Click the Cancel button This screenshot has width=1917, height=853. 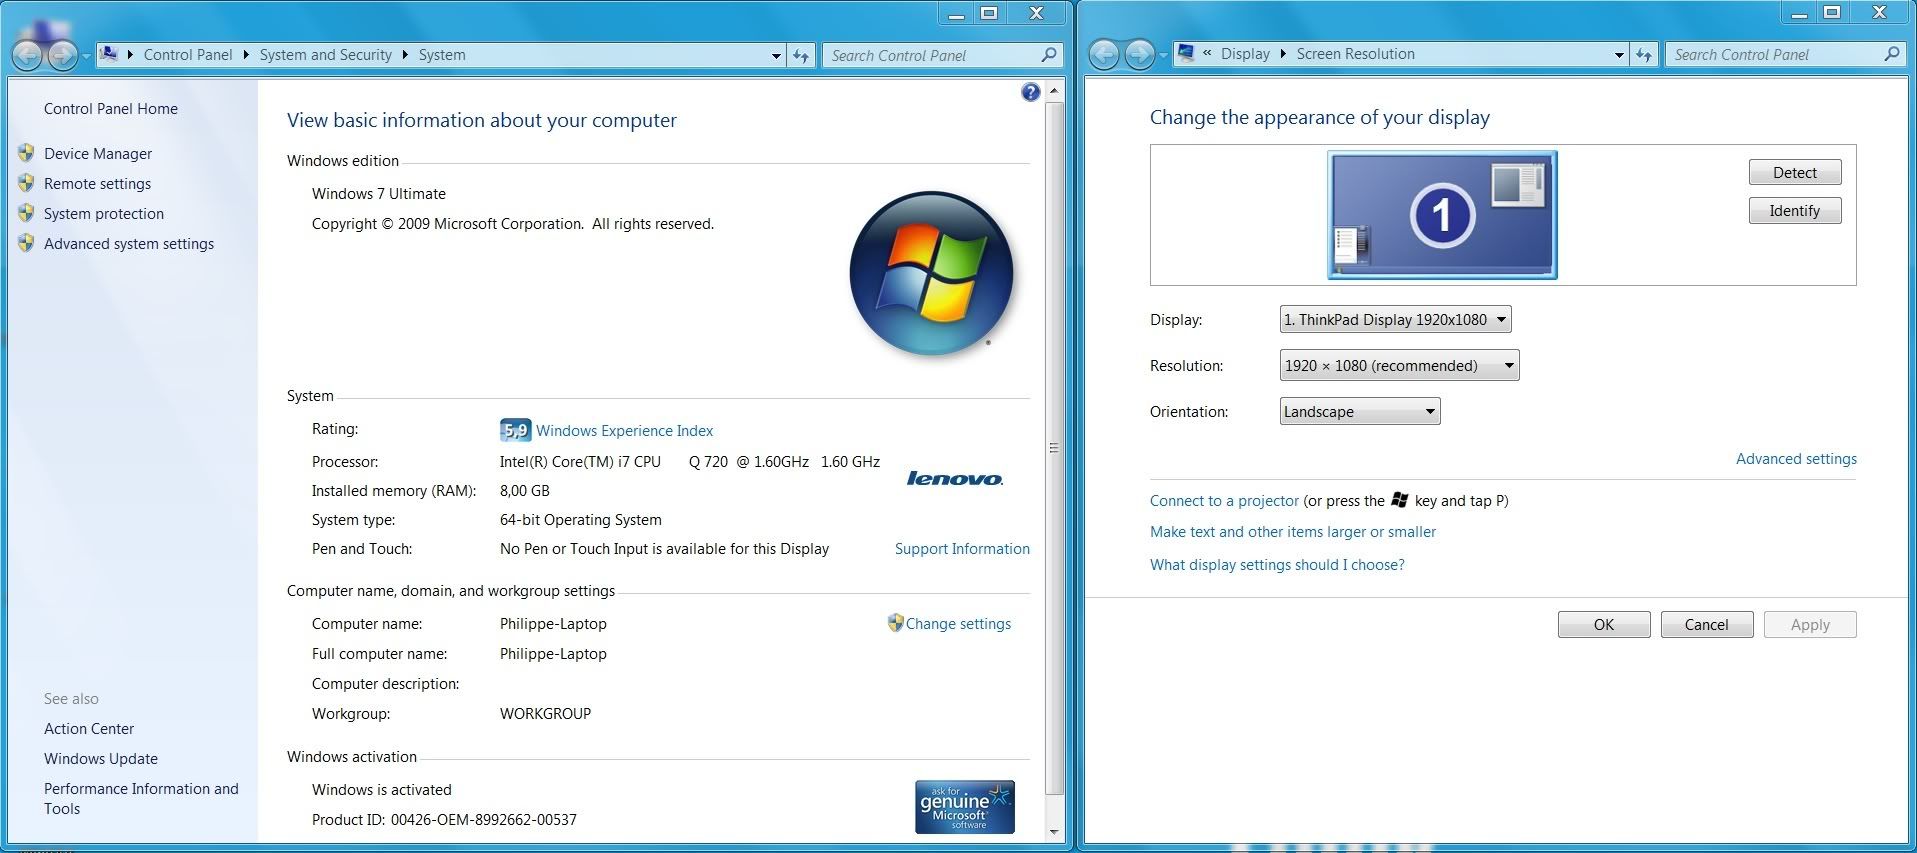click(x=1706, y=624)
